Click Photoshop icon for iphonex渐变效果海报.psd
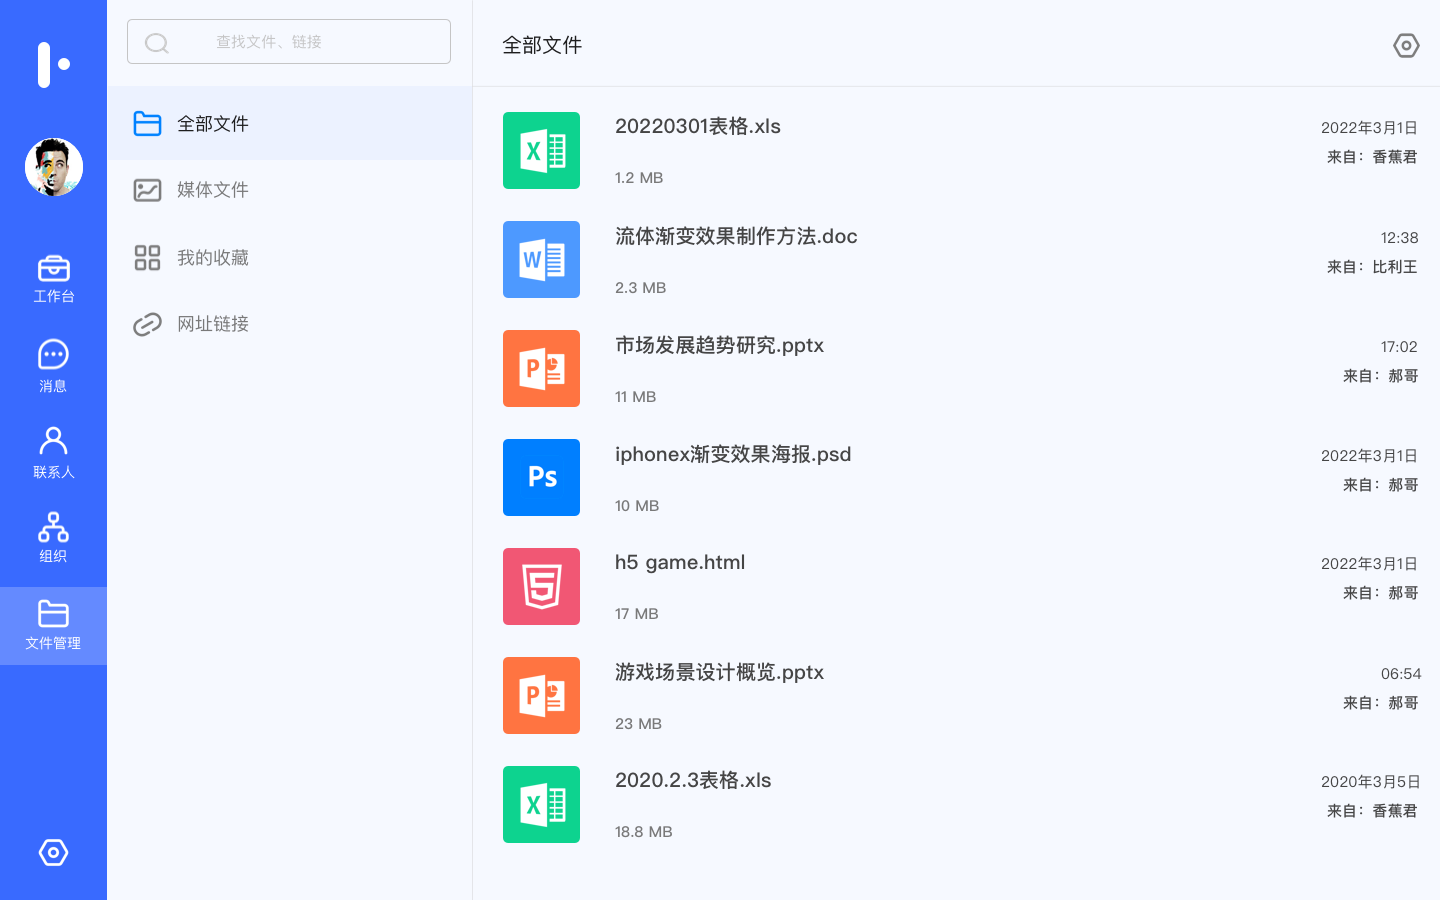The height and width of the screenshot is (900, 1440). click(x=541, y=478)
